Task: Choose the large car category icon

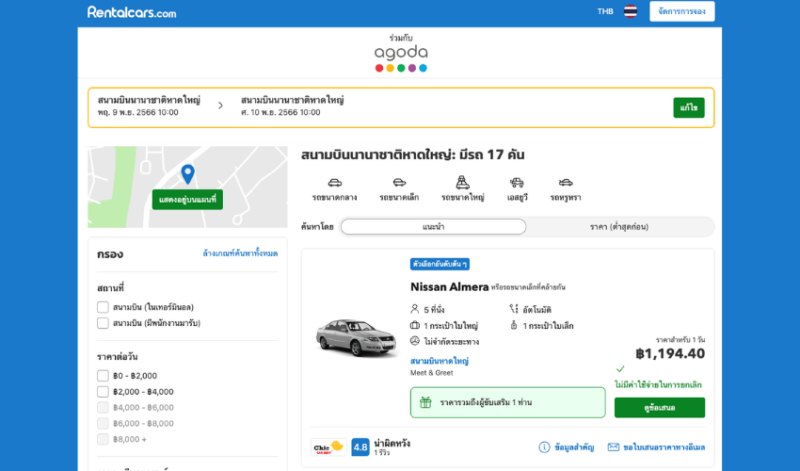Action: [x=462, y=183]
